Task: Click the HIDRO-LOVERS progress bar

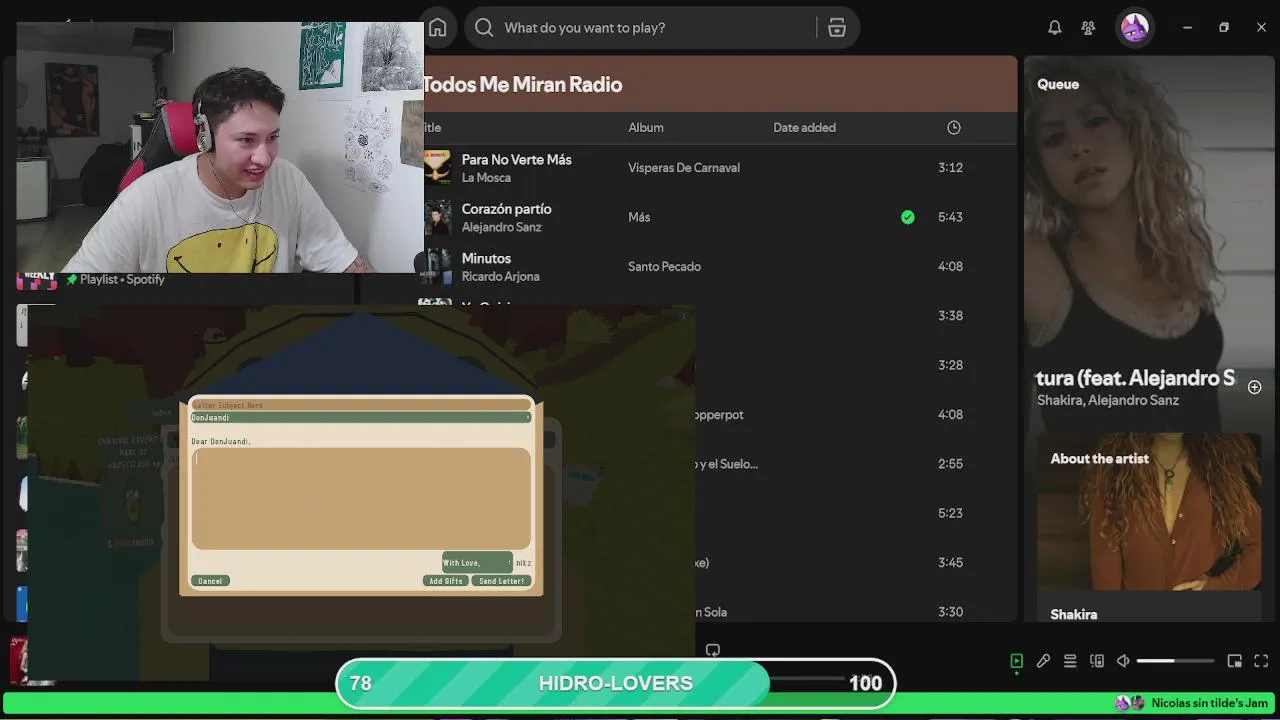Action: (x=615, y=683)
